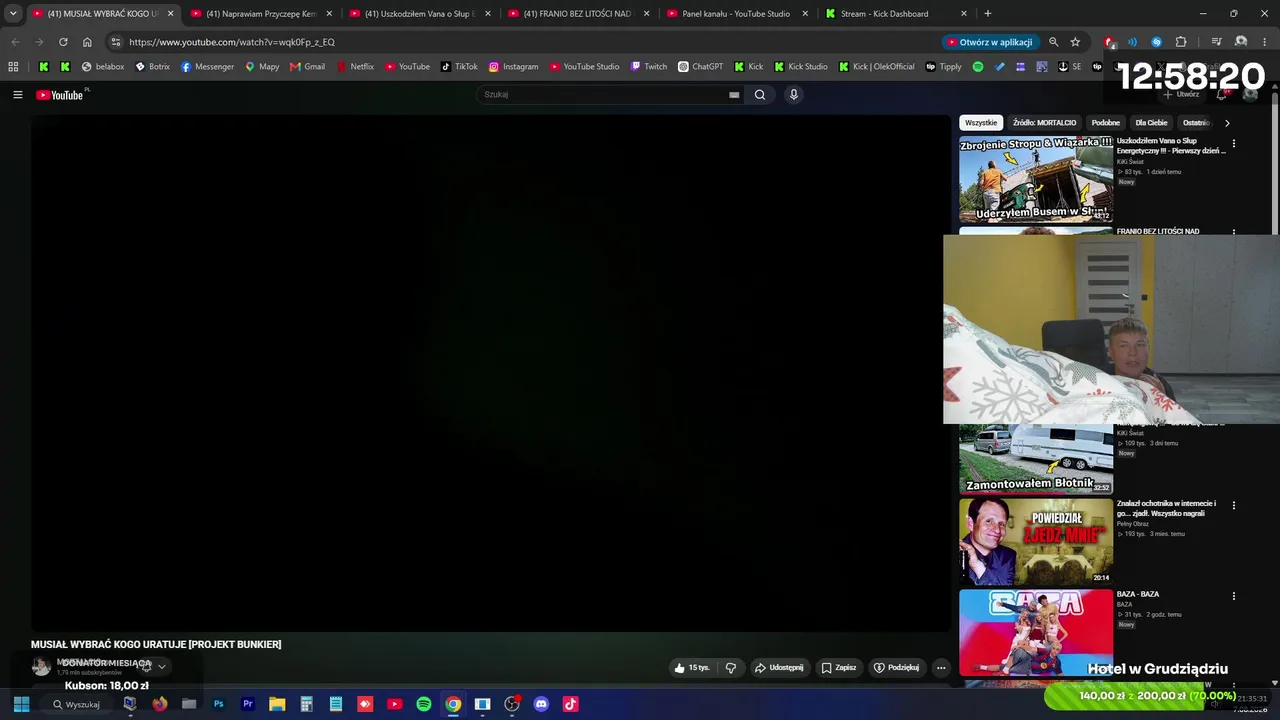This screenshot has width=1280, height=720.
Task: Select the Źródło: MORTALCIO filter chip
Action: pos(1044,123)
